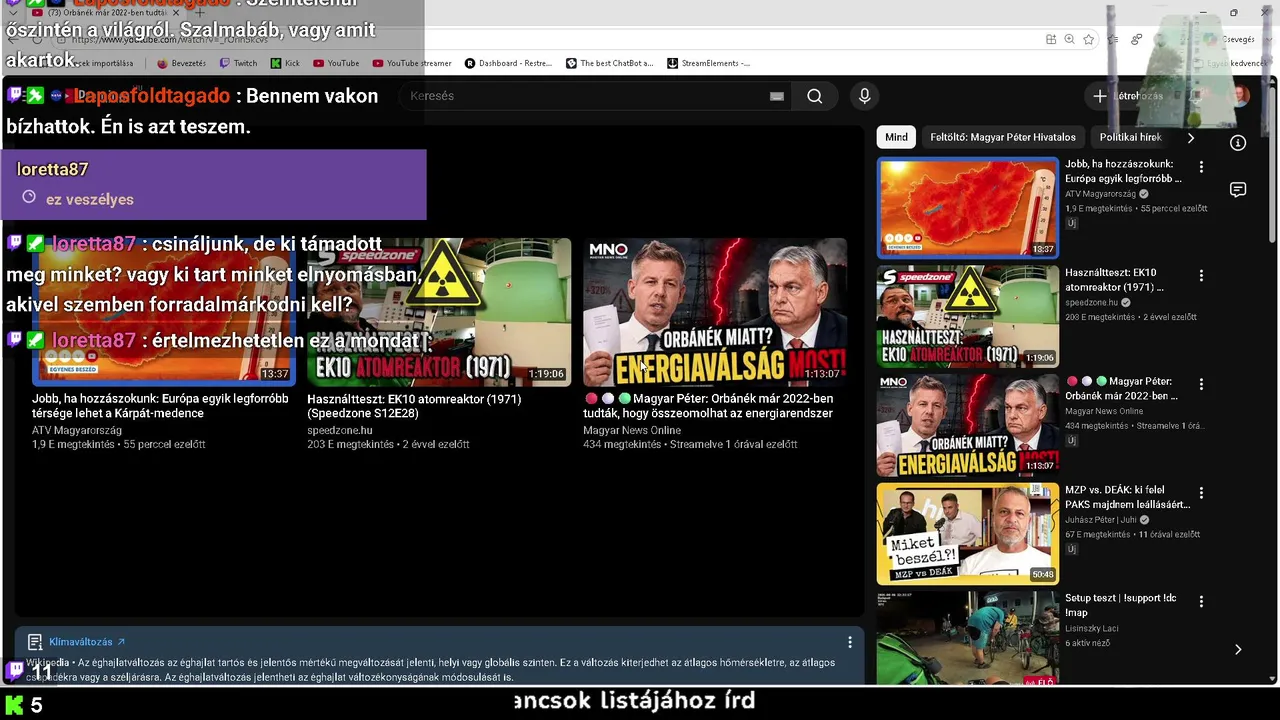This screenshot has width=1280, height=720.
Task: Open the large EK10 Atomreaktor thumbnail in the grid
Action: (439, 311)
